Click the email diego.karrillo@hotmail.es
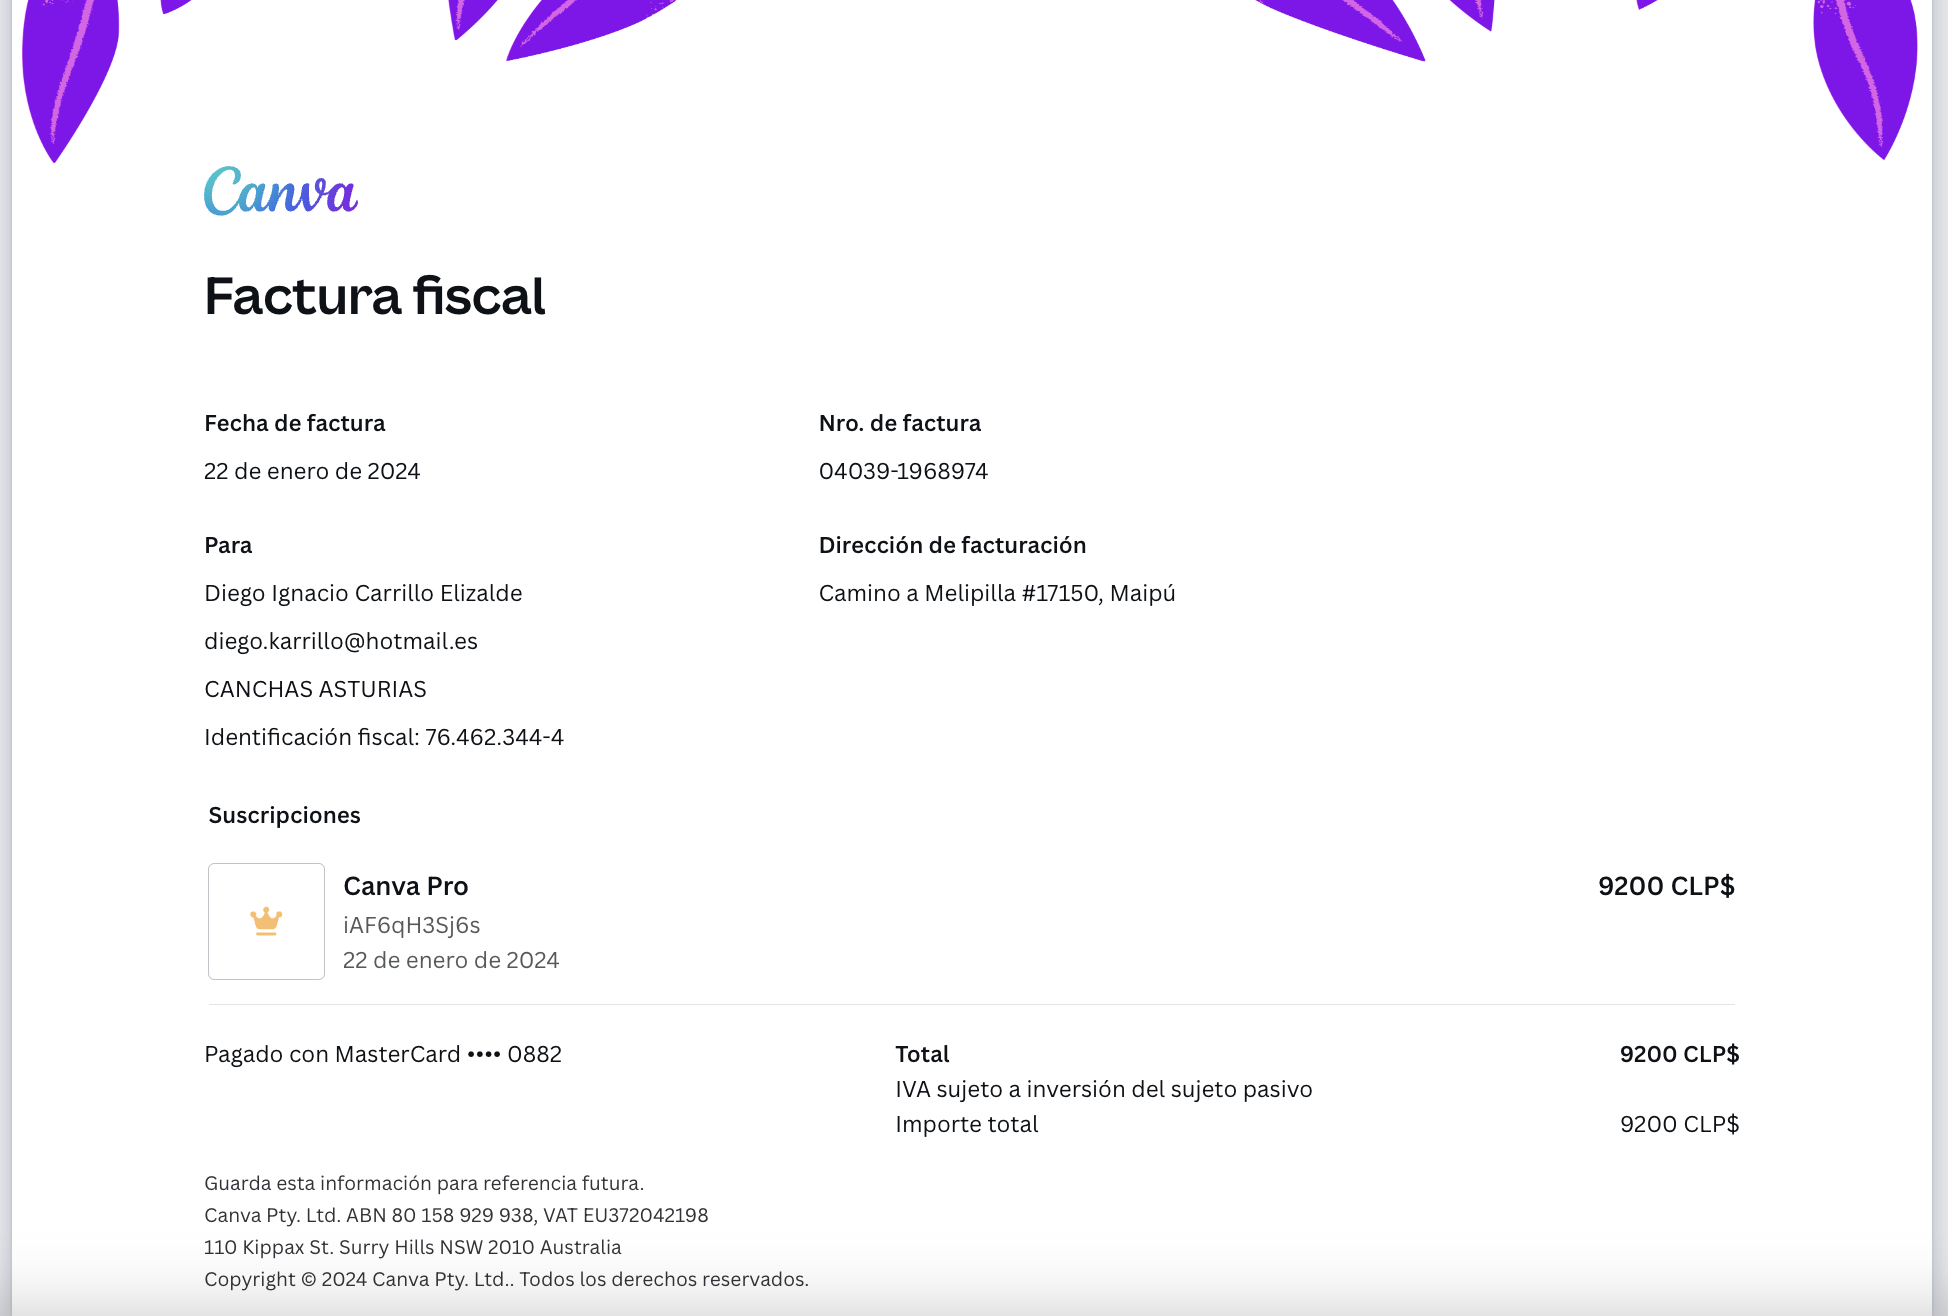 tap(341, 641)
